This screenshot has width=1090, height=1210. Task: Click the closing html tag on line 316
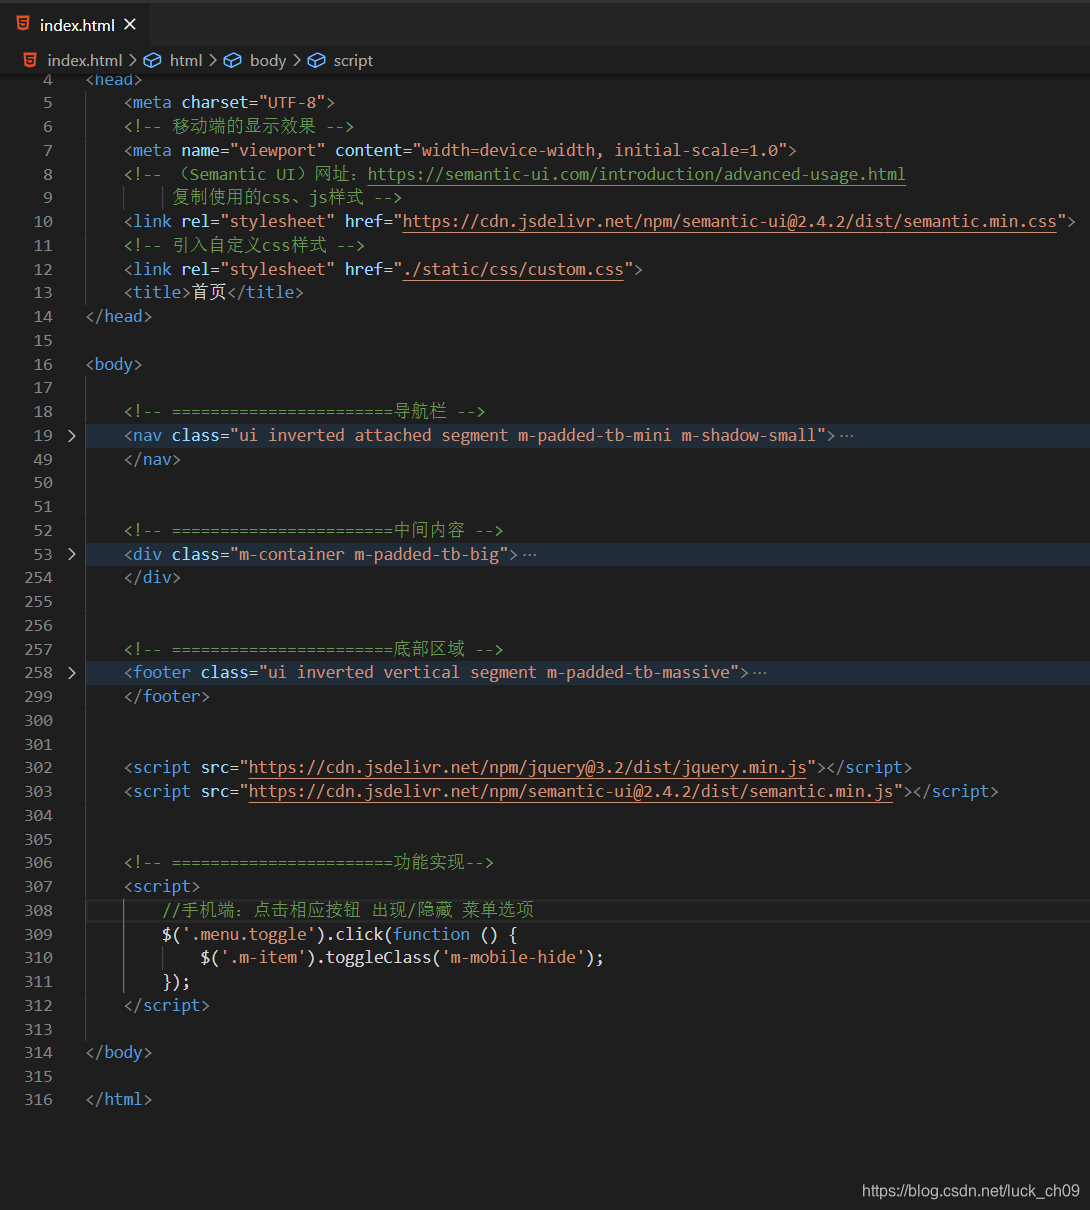pyautogui.click(x=119, y=1099)
